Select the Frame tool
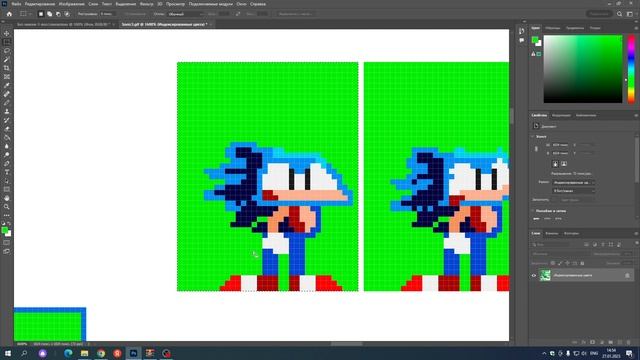 click(x=7, y=76)
